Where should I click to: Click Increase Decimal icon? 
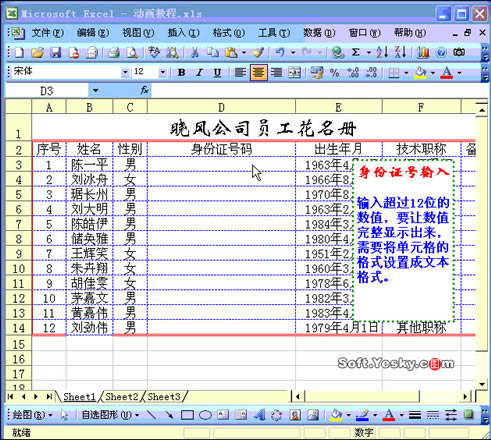pyautogui.click(x=353, y=72)
